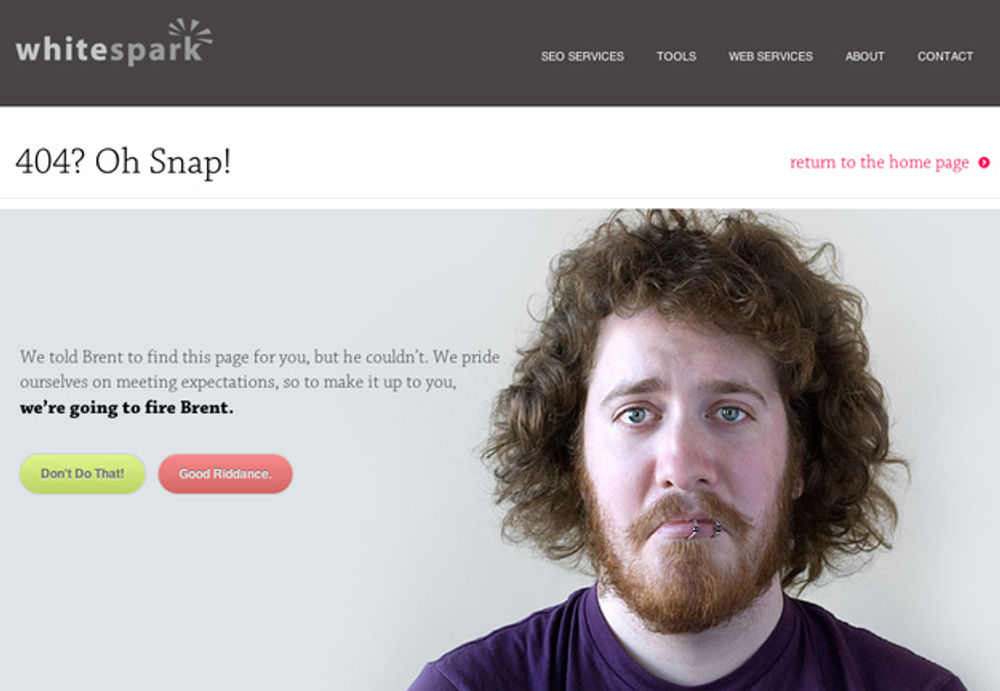Follow the return to the home page link
This screenshot has height=691, width=1000.
879,163
